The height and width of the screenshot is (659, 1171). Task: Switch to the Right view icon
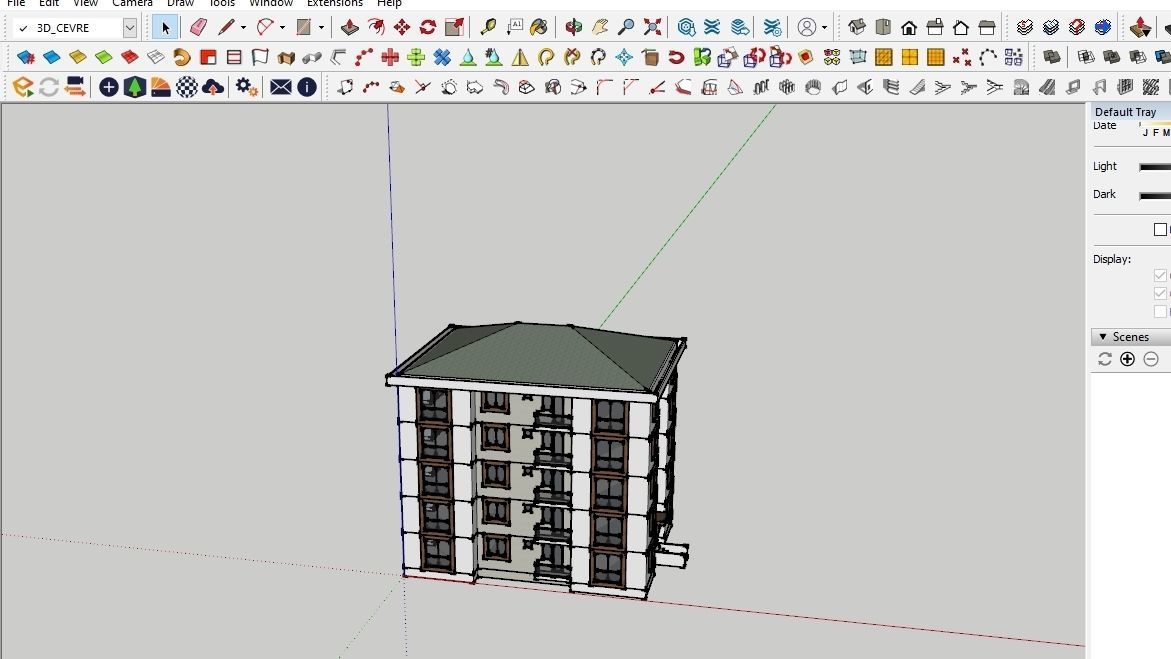[935, 28]
